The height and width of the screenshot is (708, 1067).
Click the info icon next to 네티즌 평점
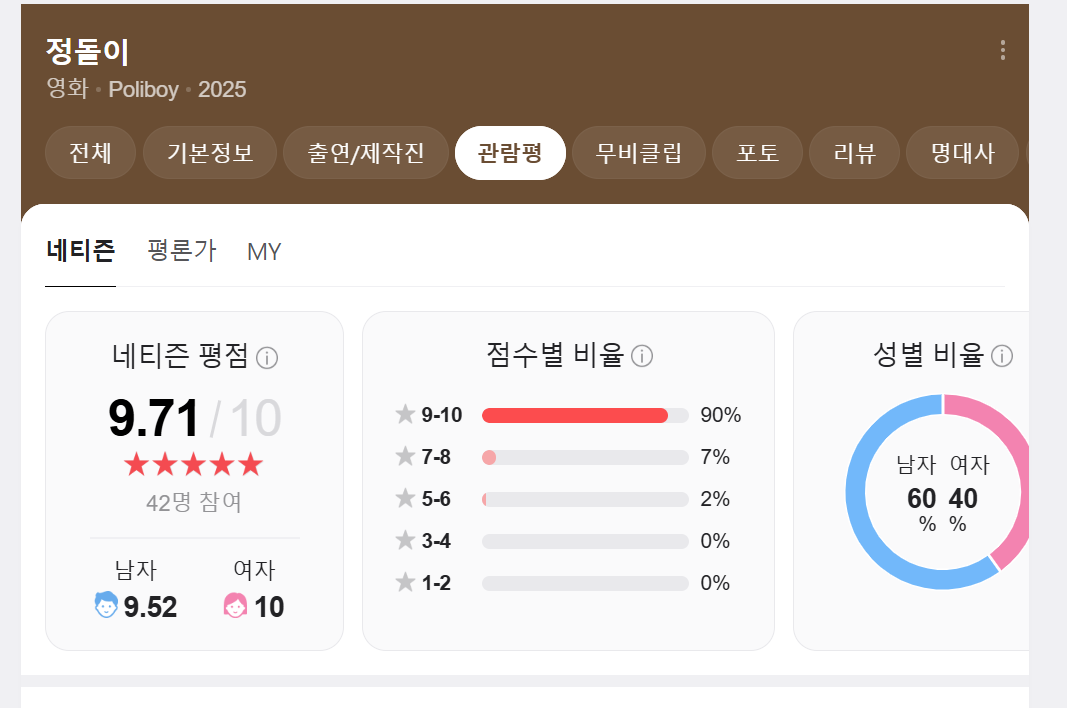pos(266,358)
